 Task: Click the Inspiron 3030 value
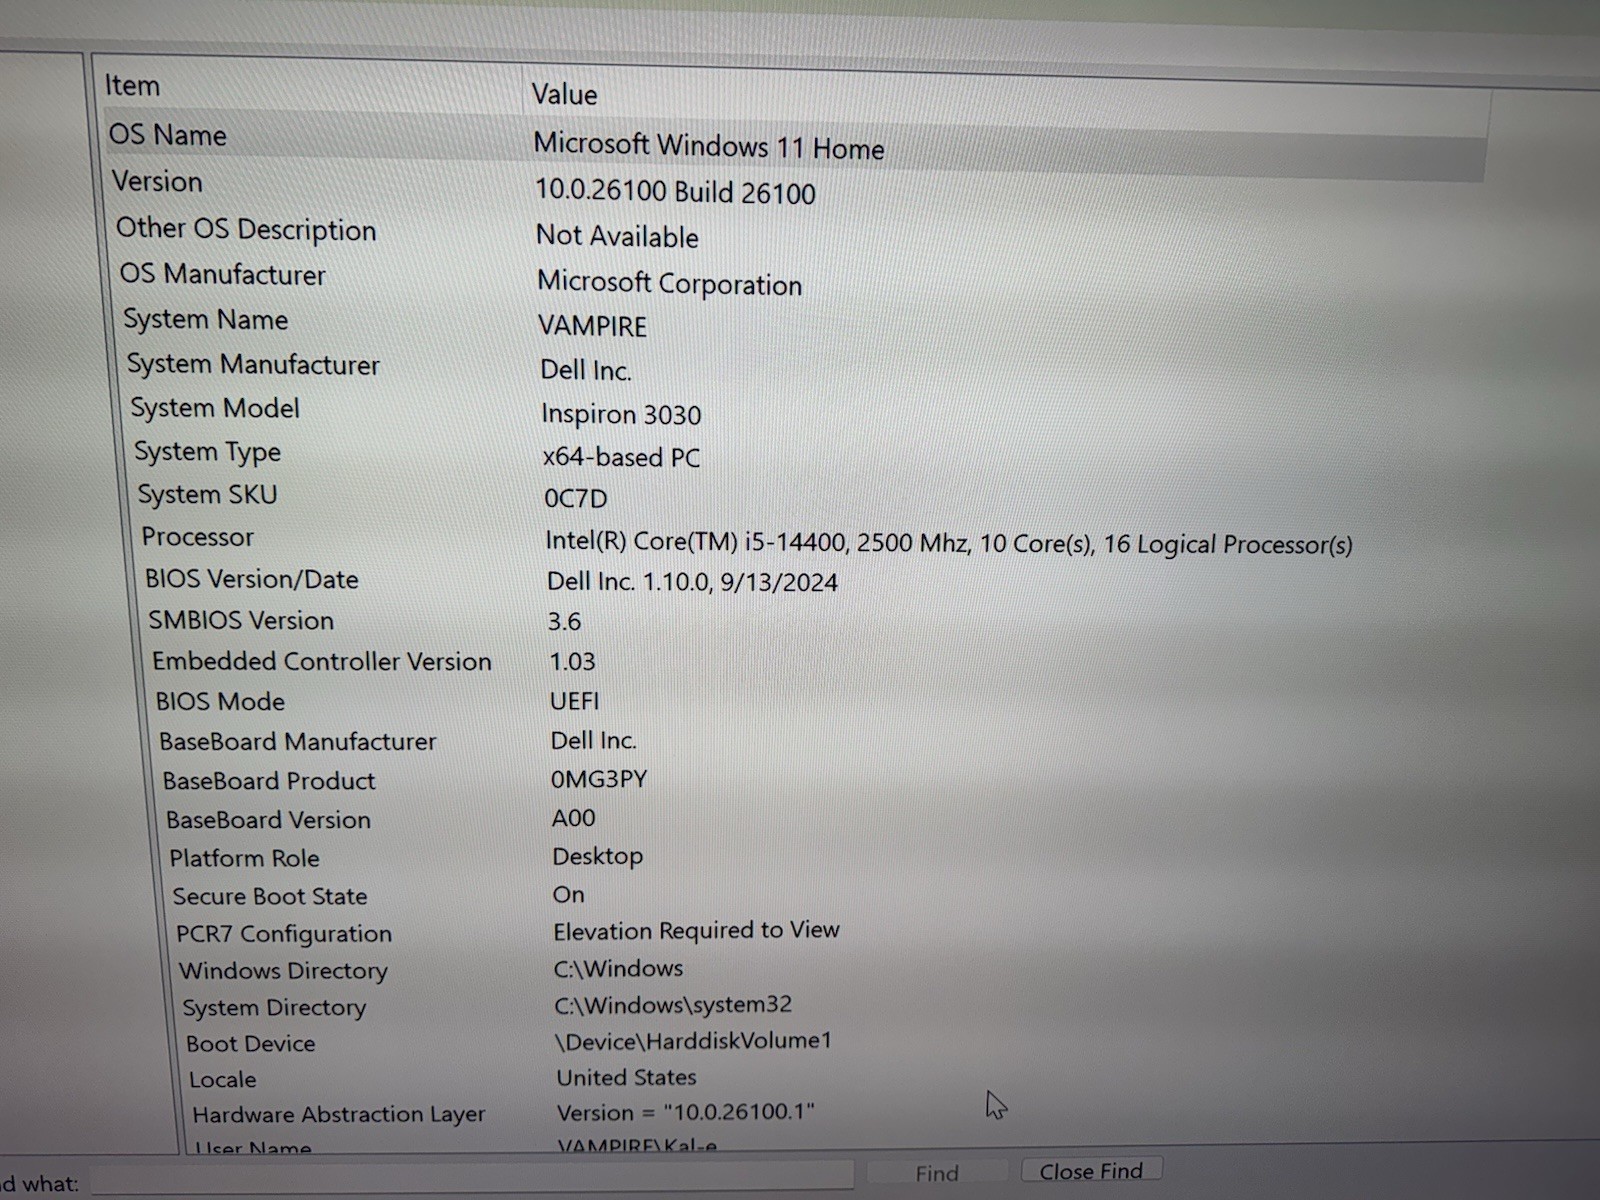(621, 414)
